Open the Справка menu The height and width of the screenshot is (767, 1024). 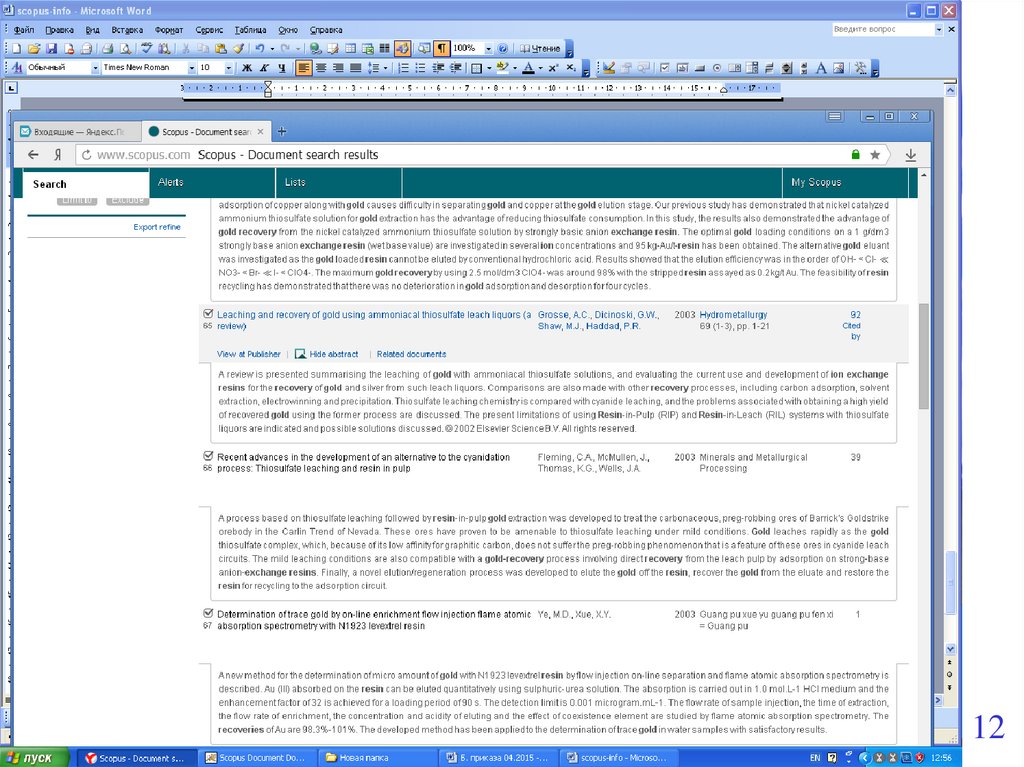[326, 30]
